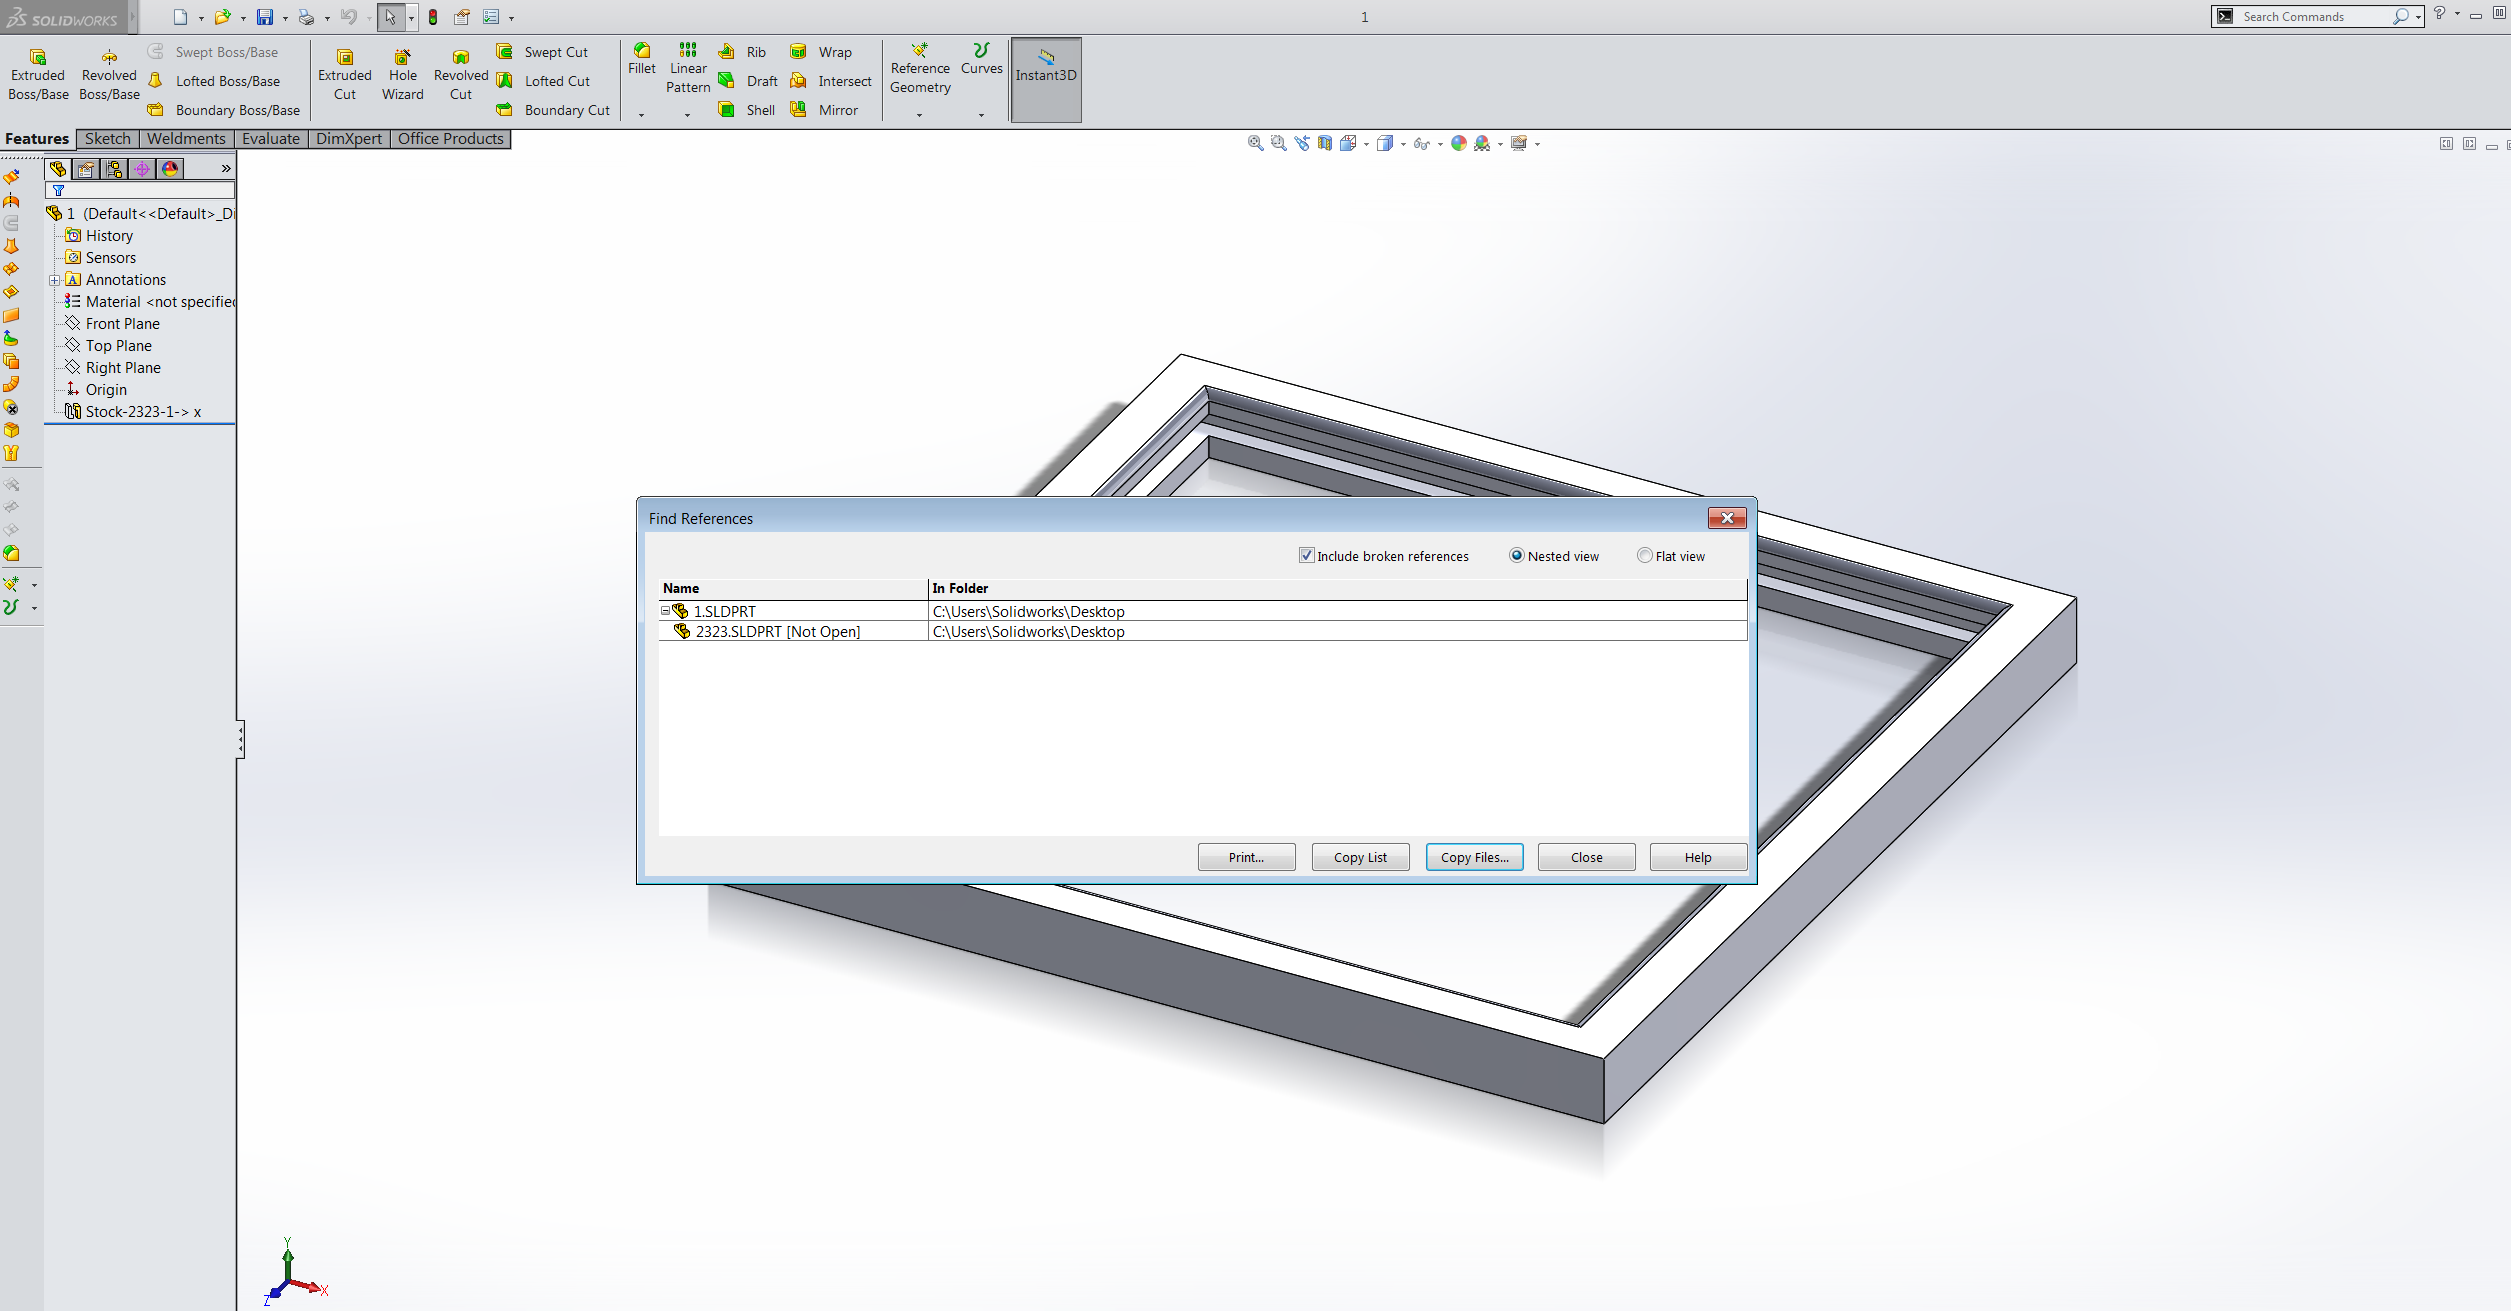This screenshot has height=1311, width=2511.
Task: Select the Flat view radio button
Action: tap(1644, 556)
